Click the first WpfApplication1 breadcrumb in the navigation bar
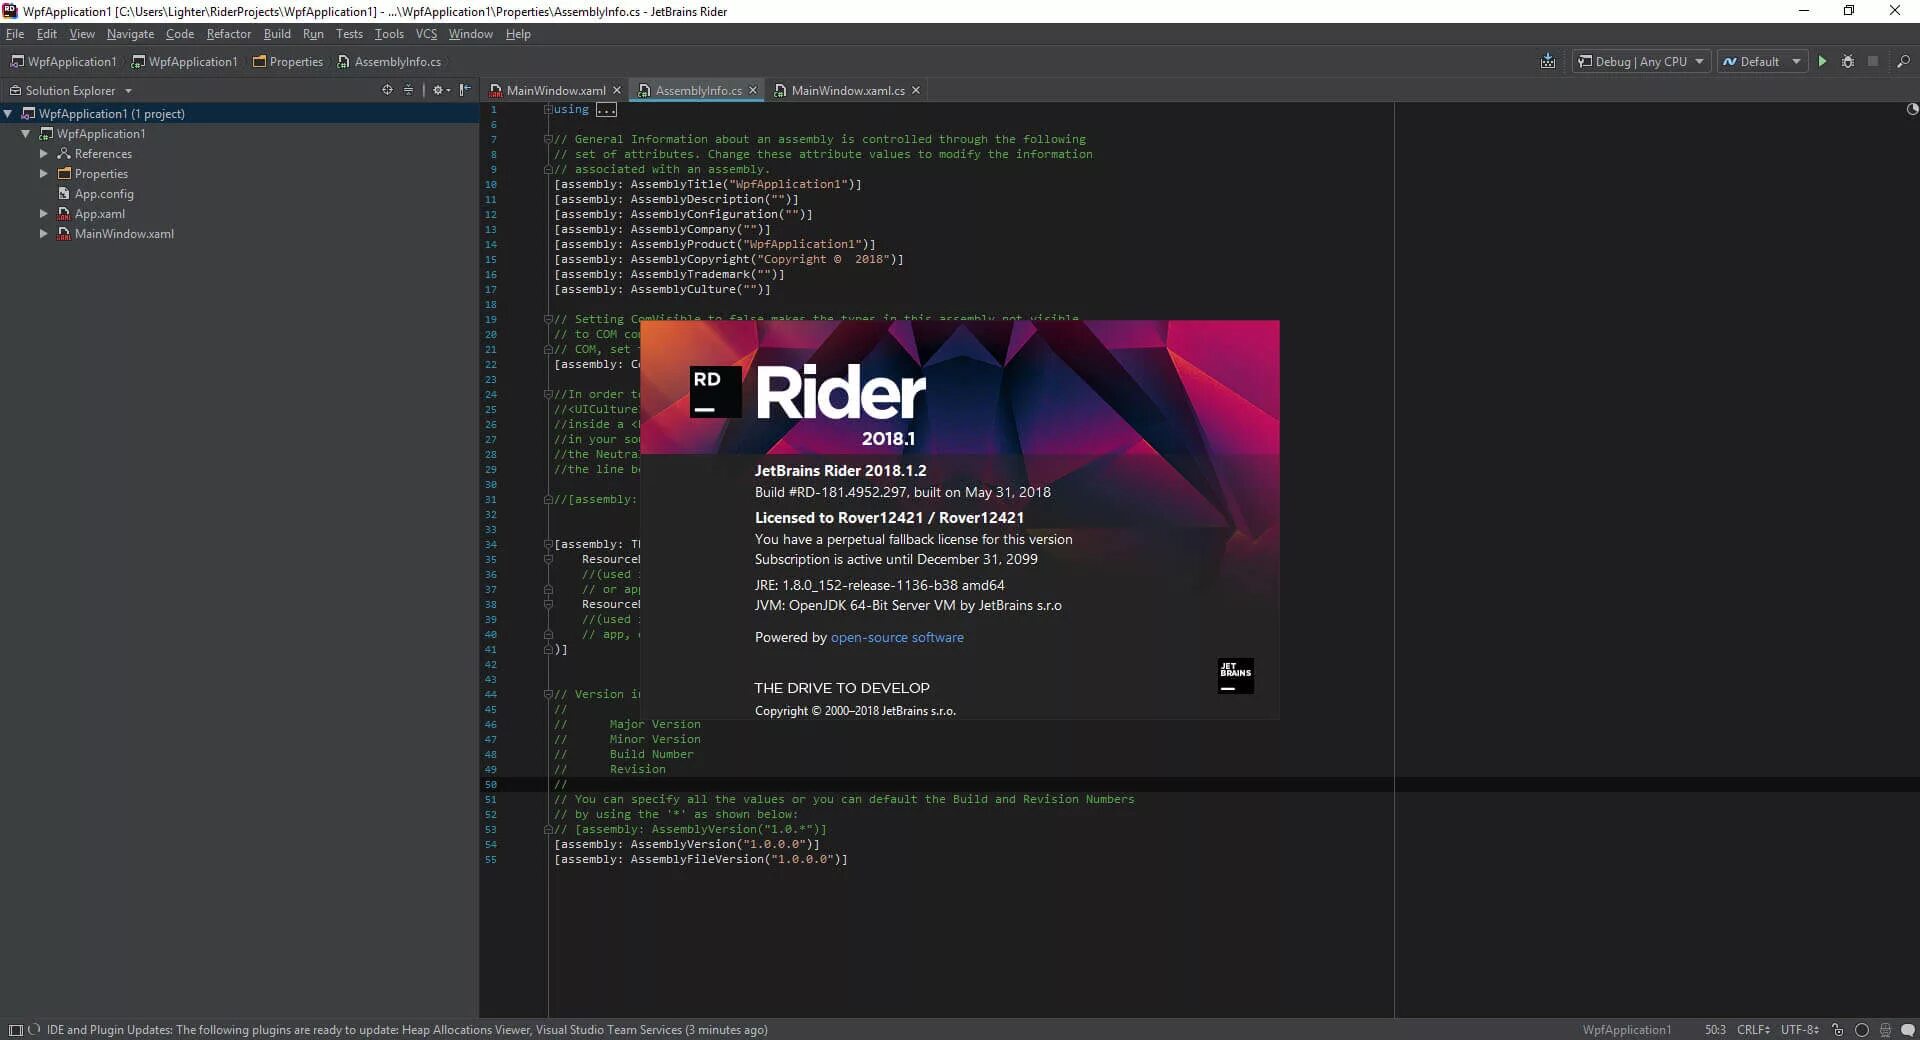 coord(63,62)
